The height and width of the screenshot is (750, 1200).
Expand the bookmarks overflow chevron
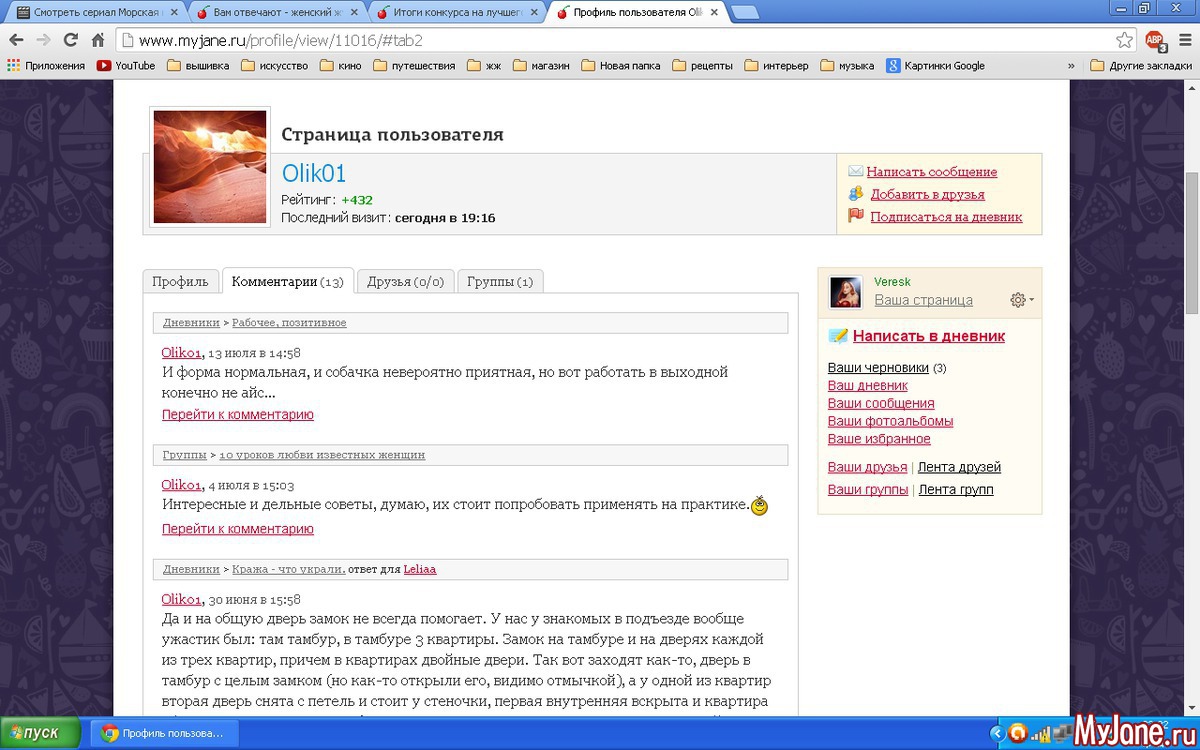tap(1071, 66)
